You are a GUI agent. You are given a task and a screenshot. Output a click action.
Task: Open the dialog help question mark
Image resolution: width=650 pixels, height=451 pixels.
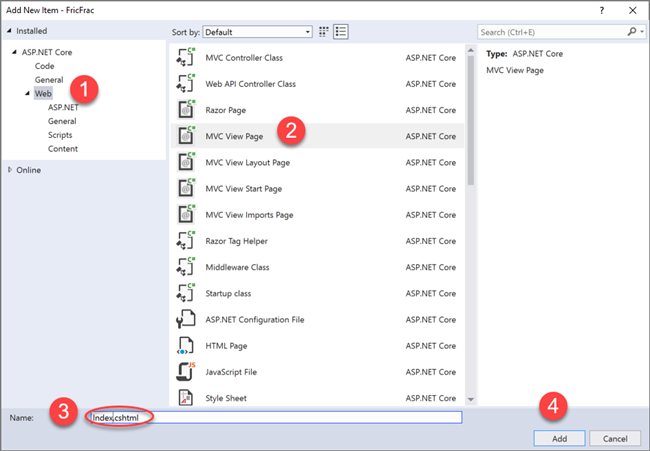pos(601,10)
